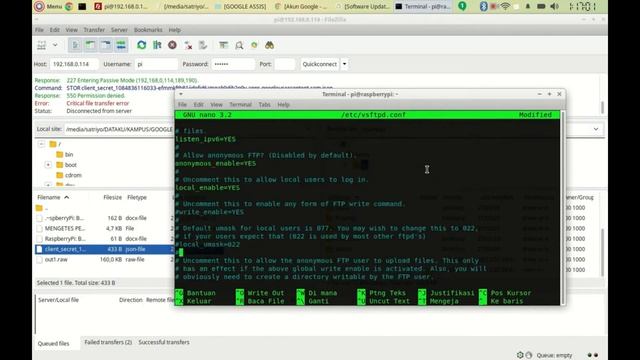Screen dimensions: 640x360
Task: Disconnect from the current server
Action: click(x=188, y=45)
